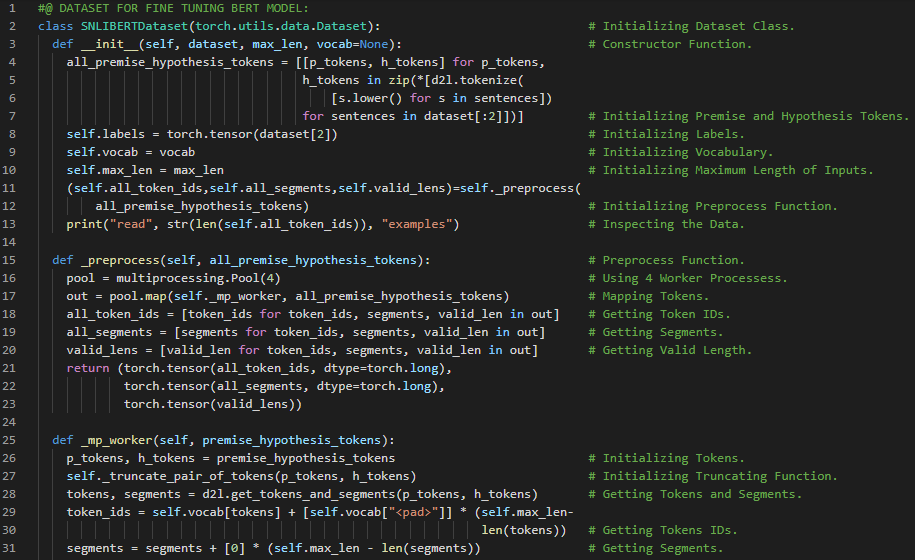Click line number 15 in the gutter
This screenshot has width=915, height=560.
pyautogui.click(x=13, y=260)
